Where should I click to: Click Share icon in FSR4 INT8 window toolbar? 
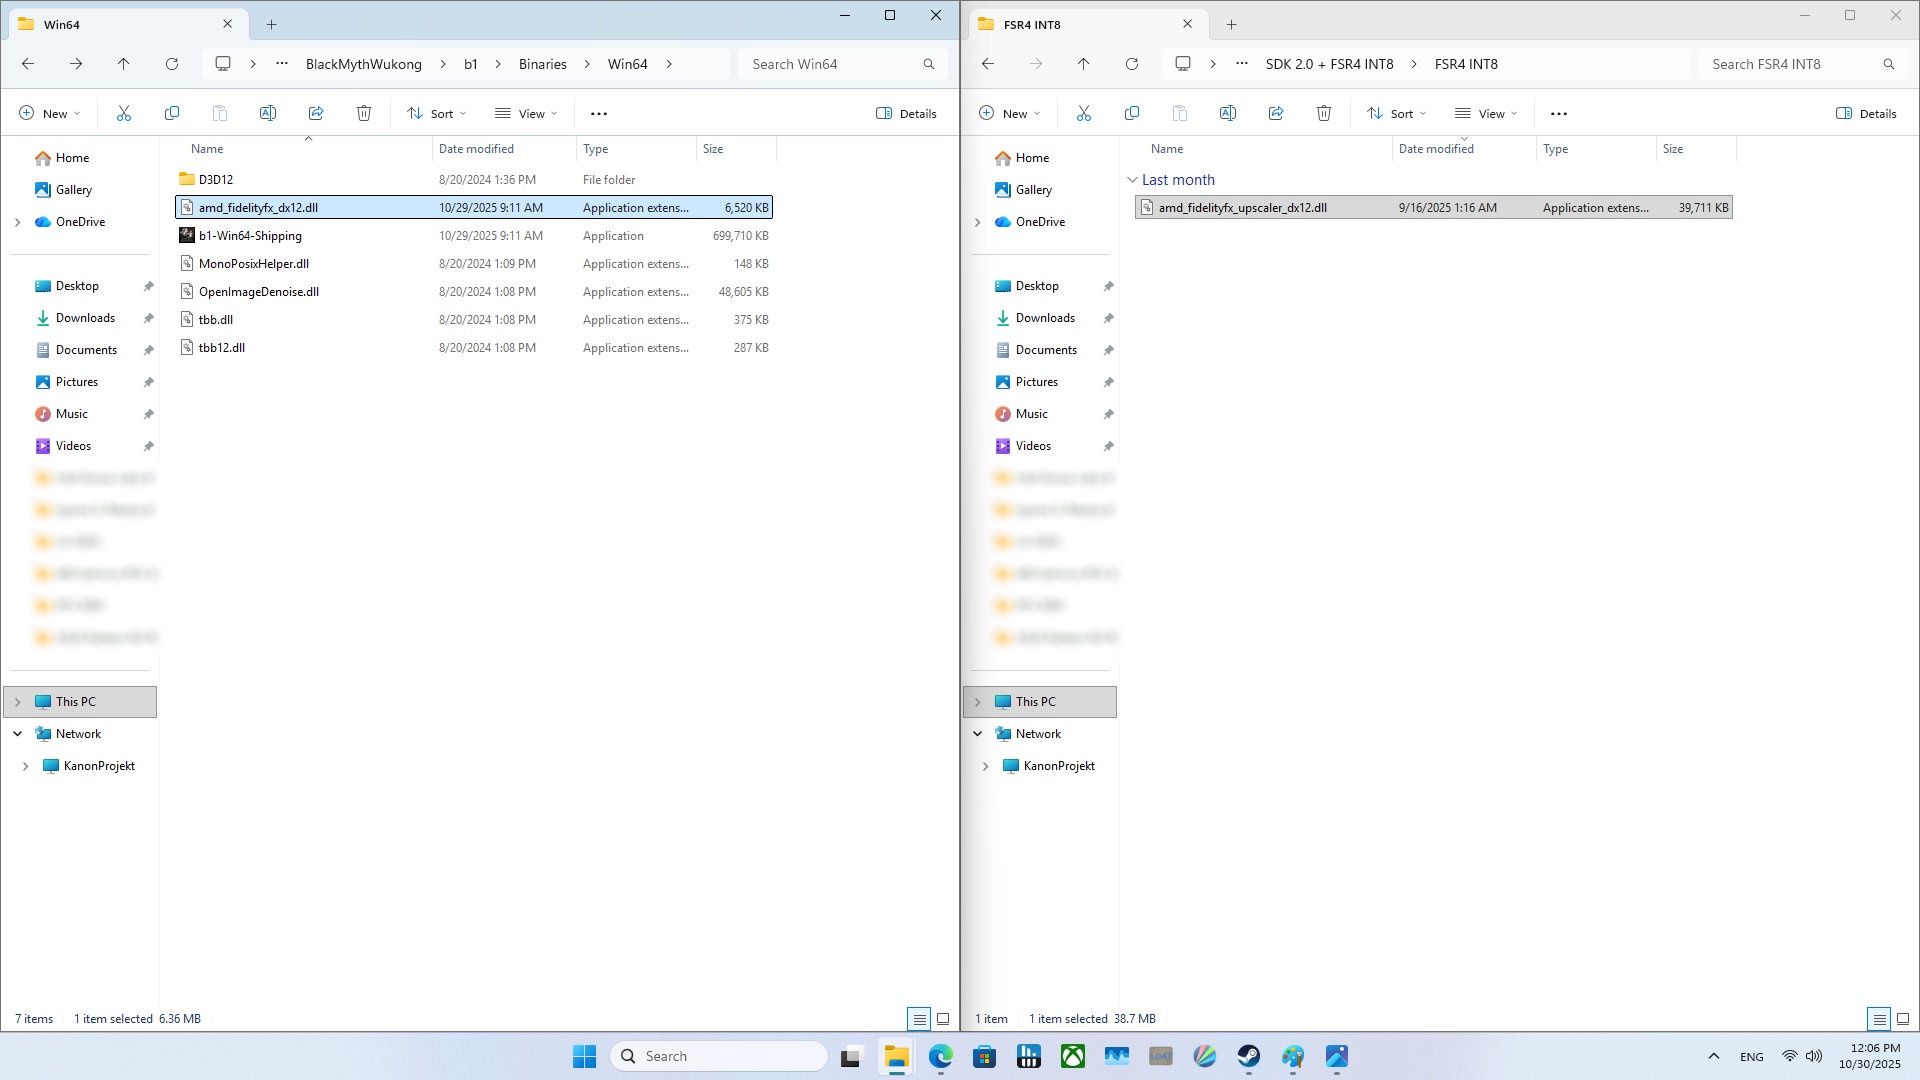(x=1276, y=113)
